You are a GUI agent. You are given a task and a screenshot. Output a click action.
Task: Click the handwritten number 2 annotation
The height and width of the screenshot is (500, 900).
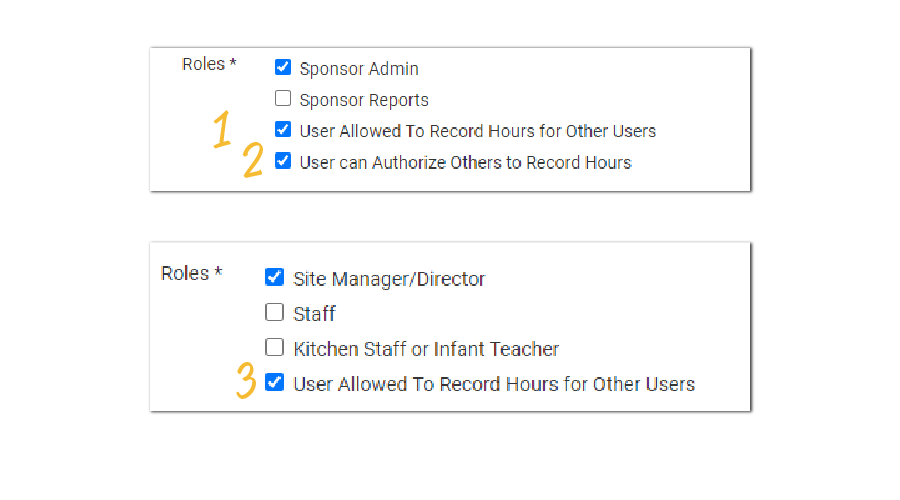(254, 162)
